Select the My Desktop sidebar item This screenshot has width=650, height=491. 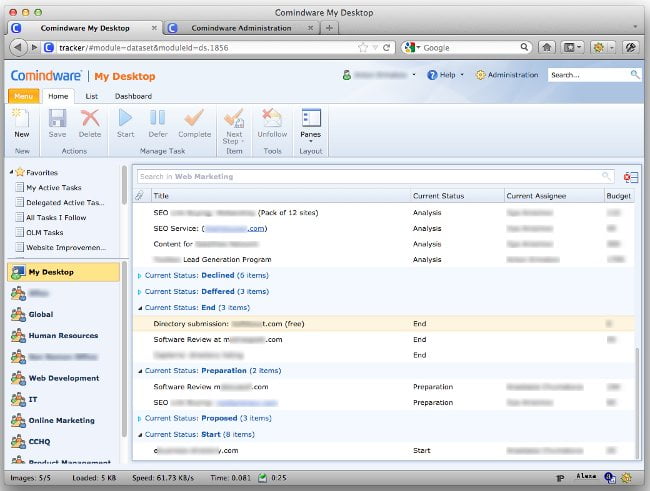63,272
